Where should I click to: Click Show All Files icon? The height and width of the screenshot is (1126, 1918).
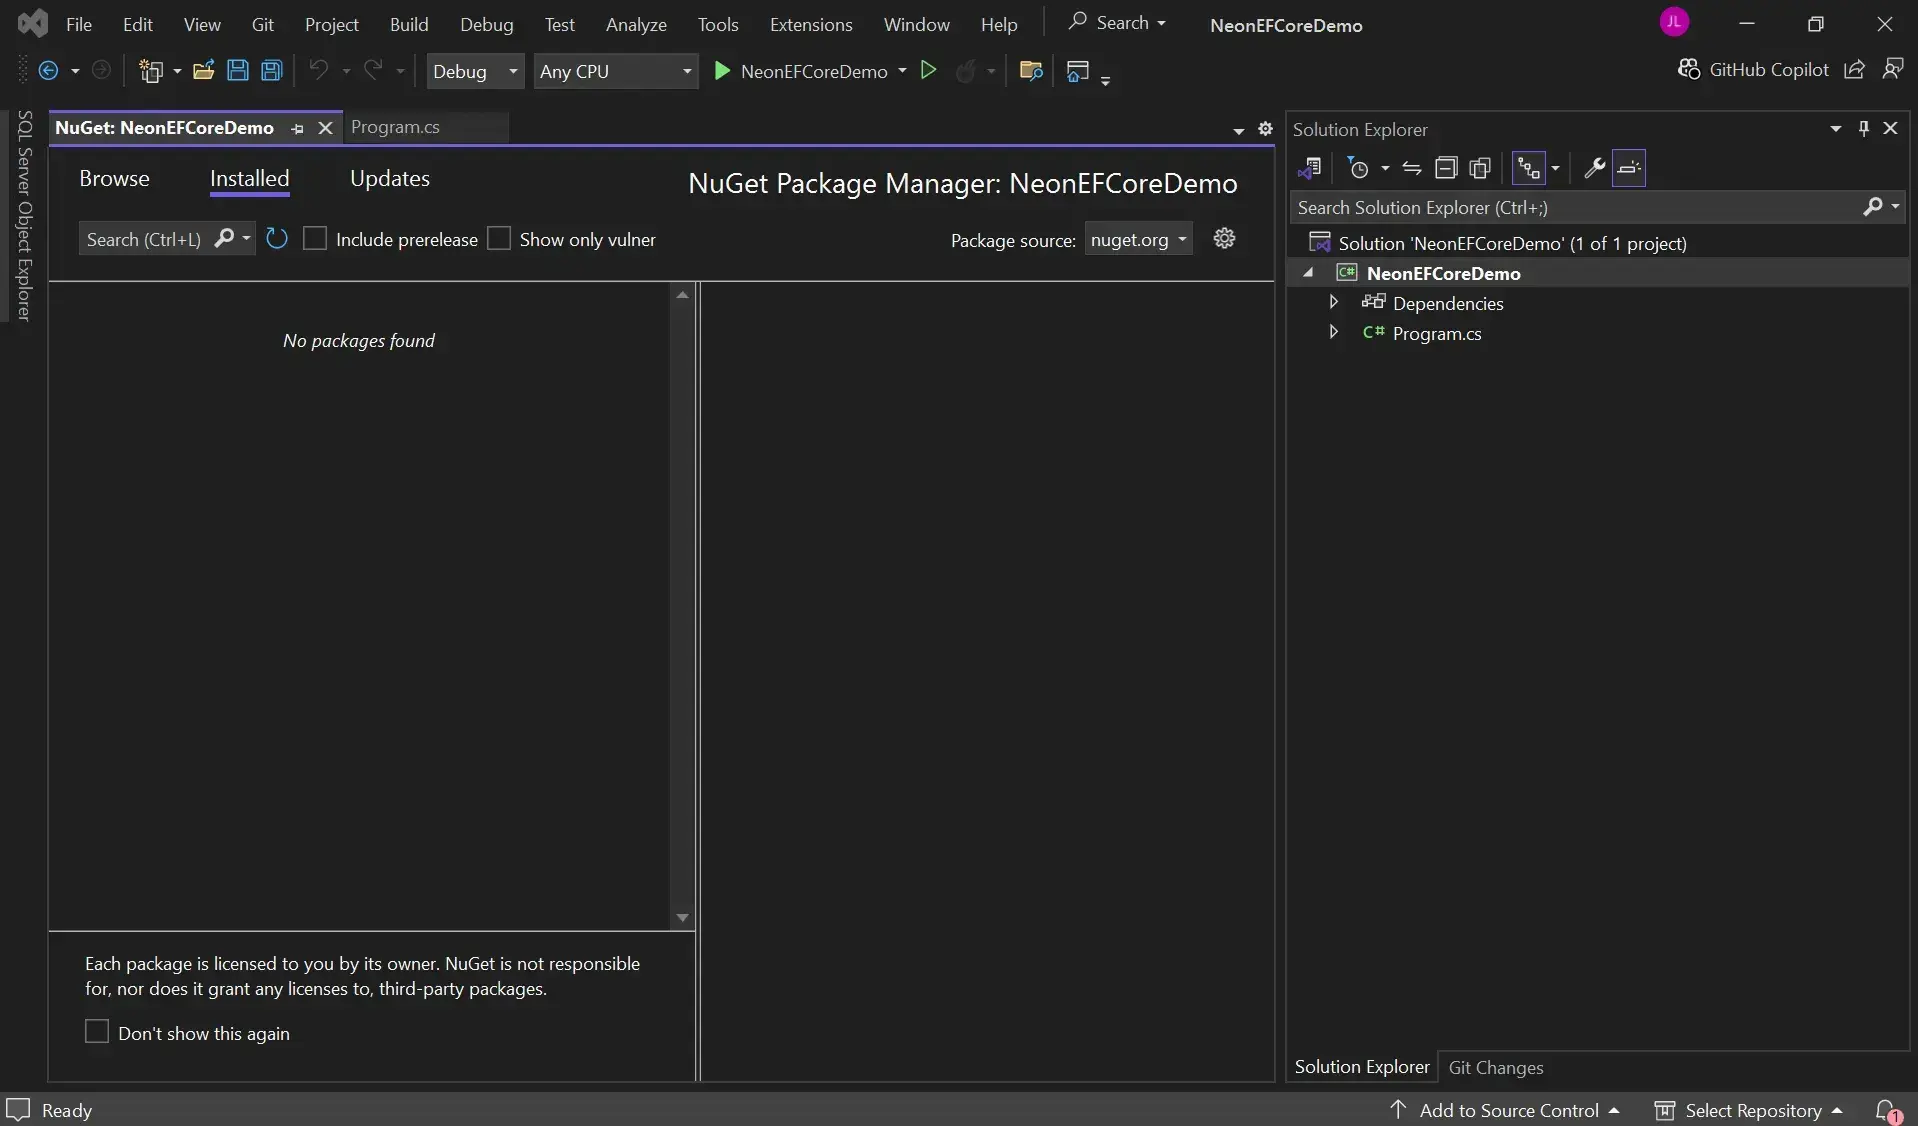pos(1480,168)
